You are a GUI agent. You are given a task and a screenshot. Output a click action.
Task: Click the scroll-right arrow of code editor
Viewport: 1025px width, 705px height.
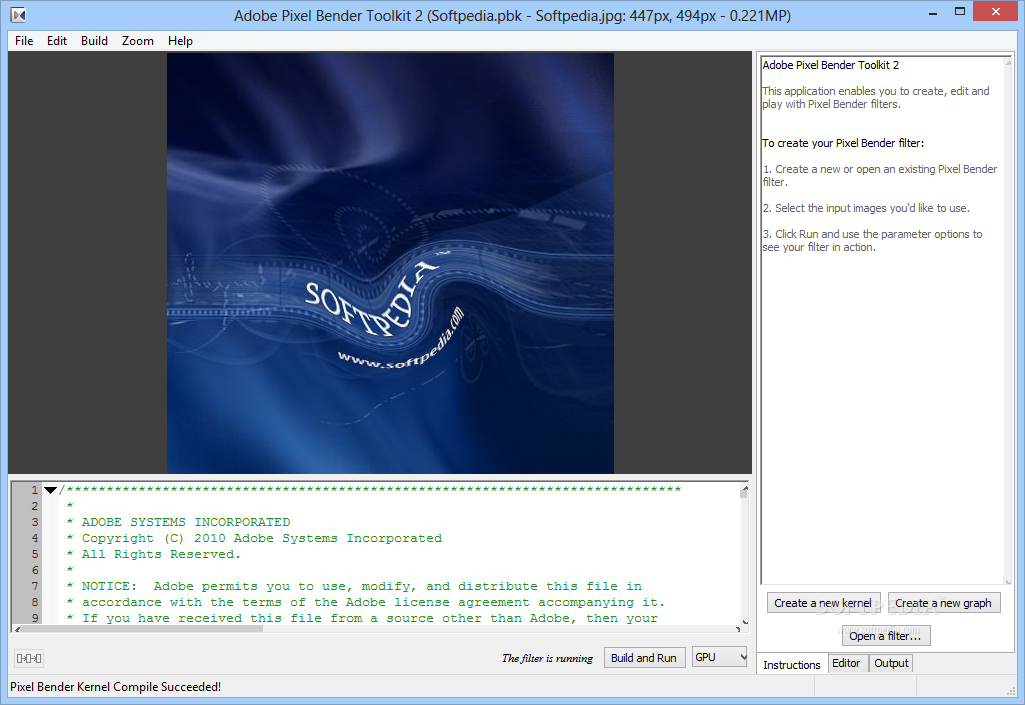click(x=738, y=629)
